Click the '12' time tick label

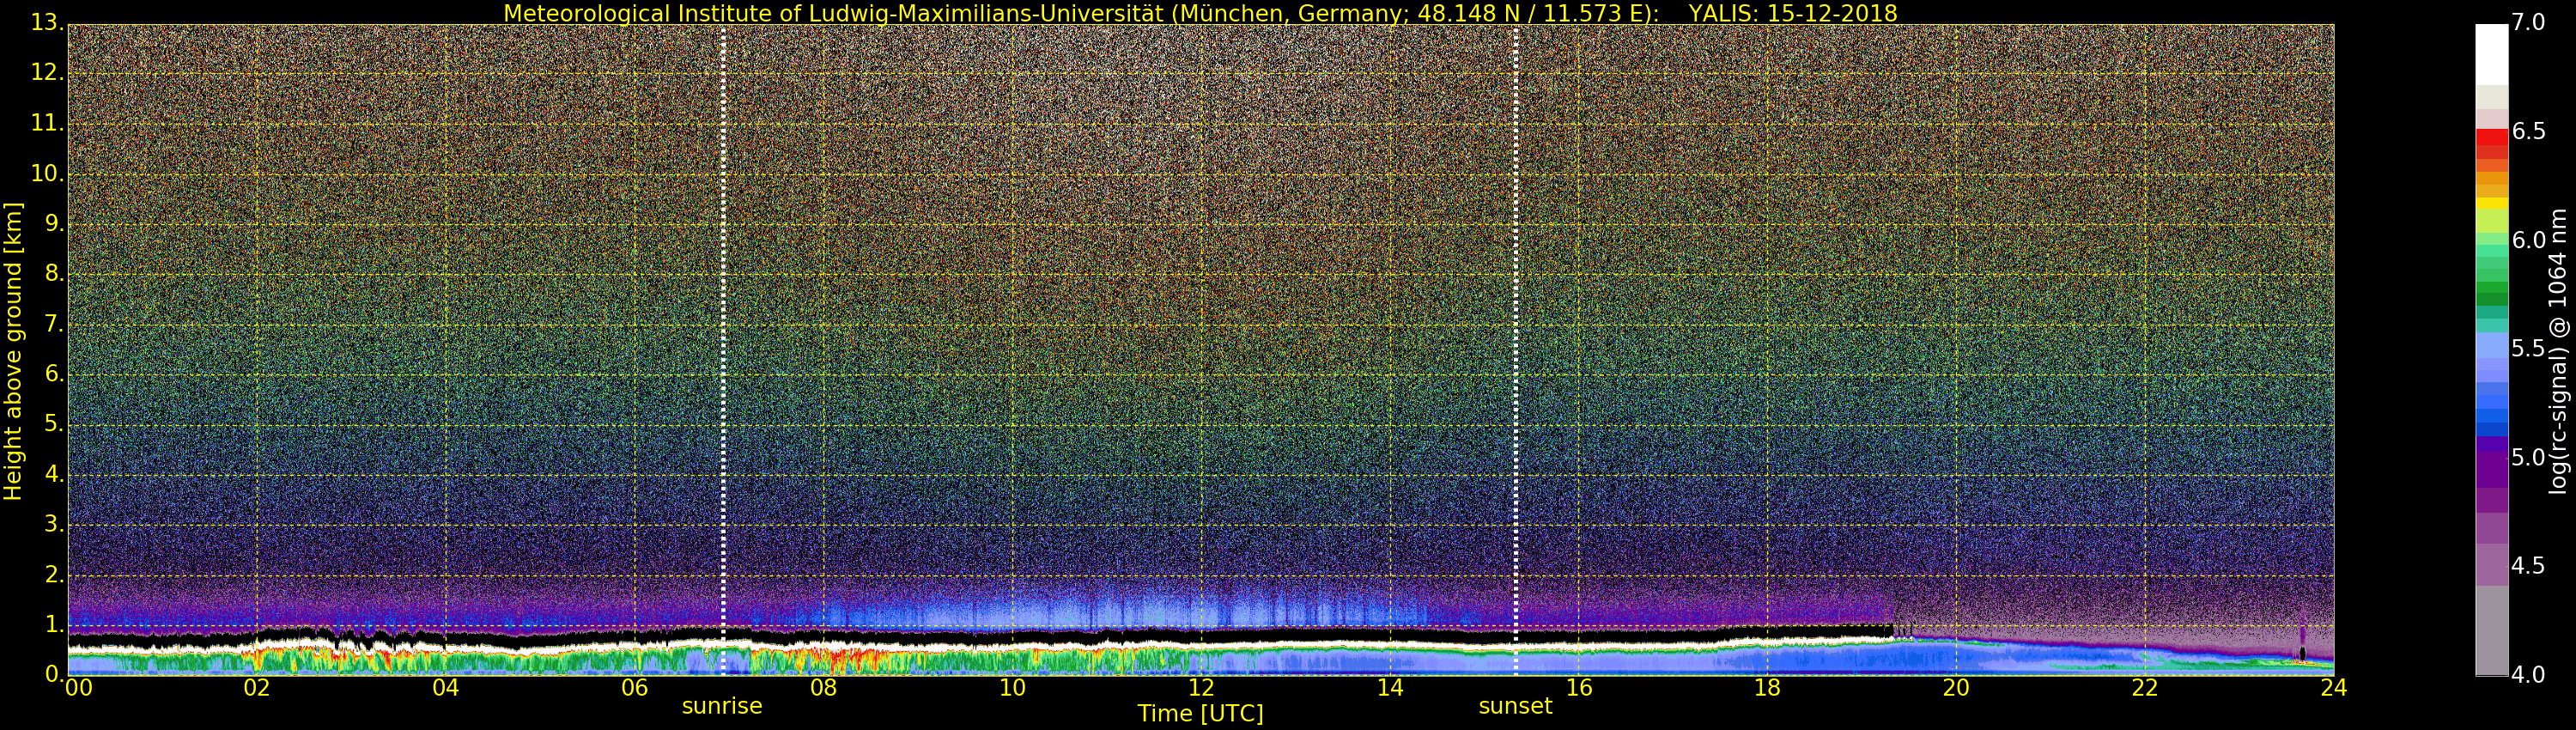(x=1201, y=687)
